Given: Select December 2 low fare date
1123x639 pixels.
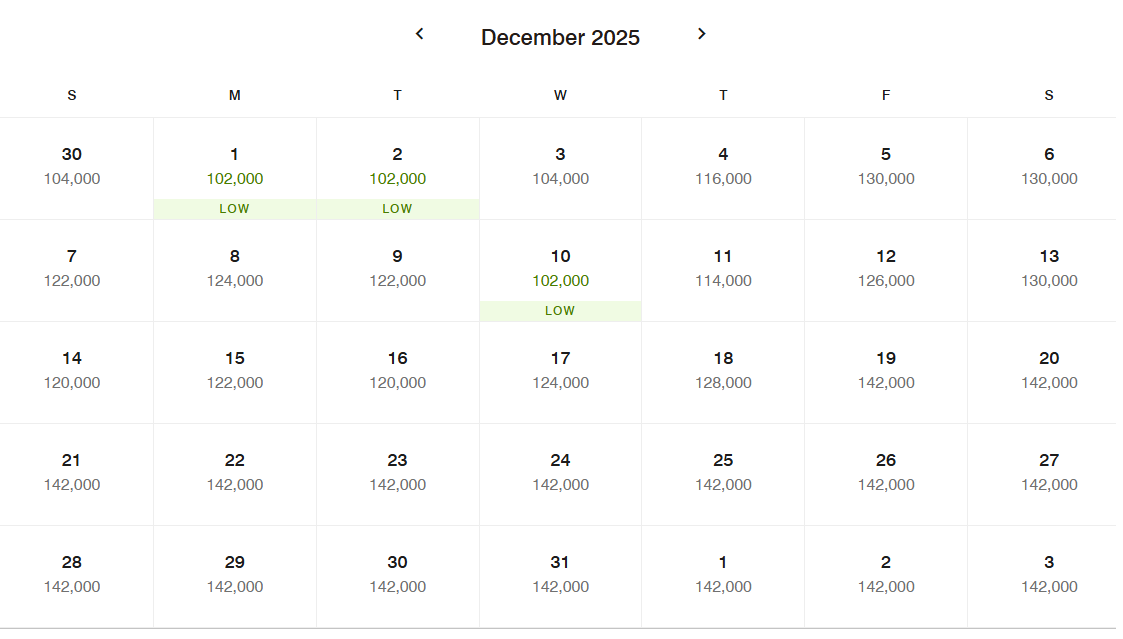Looking at the screenshot, I should (397, 169).
